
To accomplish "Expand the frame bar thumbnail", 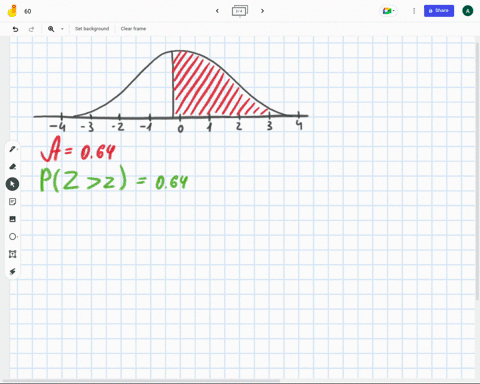I will (240, 11).
